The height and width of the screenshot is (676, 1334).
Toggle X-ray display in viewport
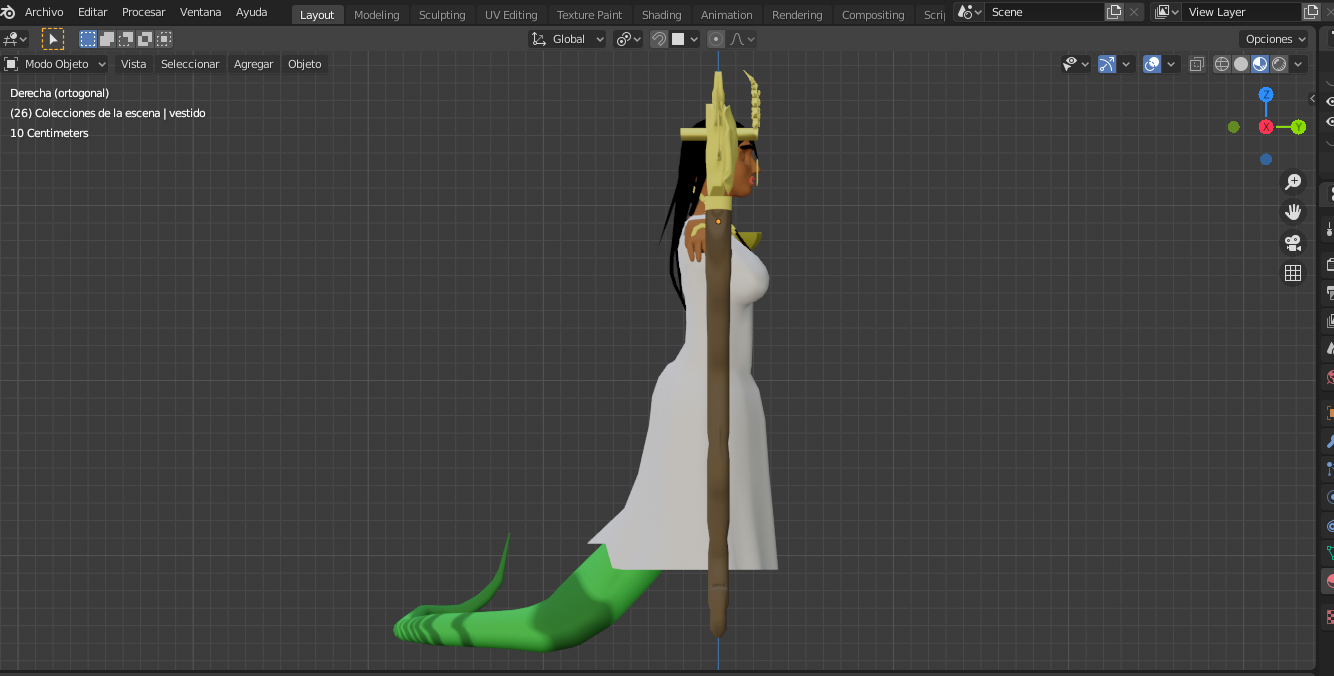[1196, 64]
